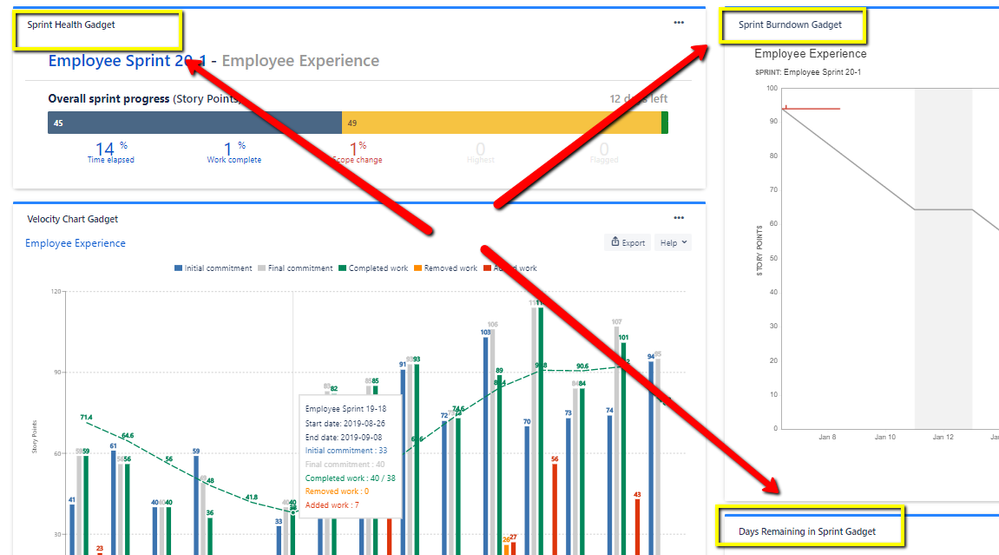Click the yellow progress segment labeled 49
Image resolution: width=999 pixels, height=555 pixels.
[501, 122]
